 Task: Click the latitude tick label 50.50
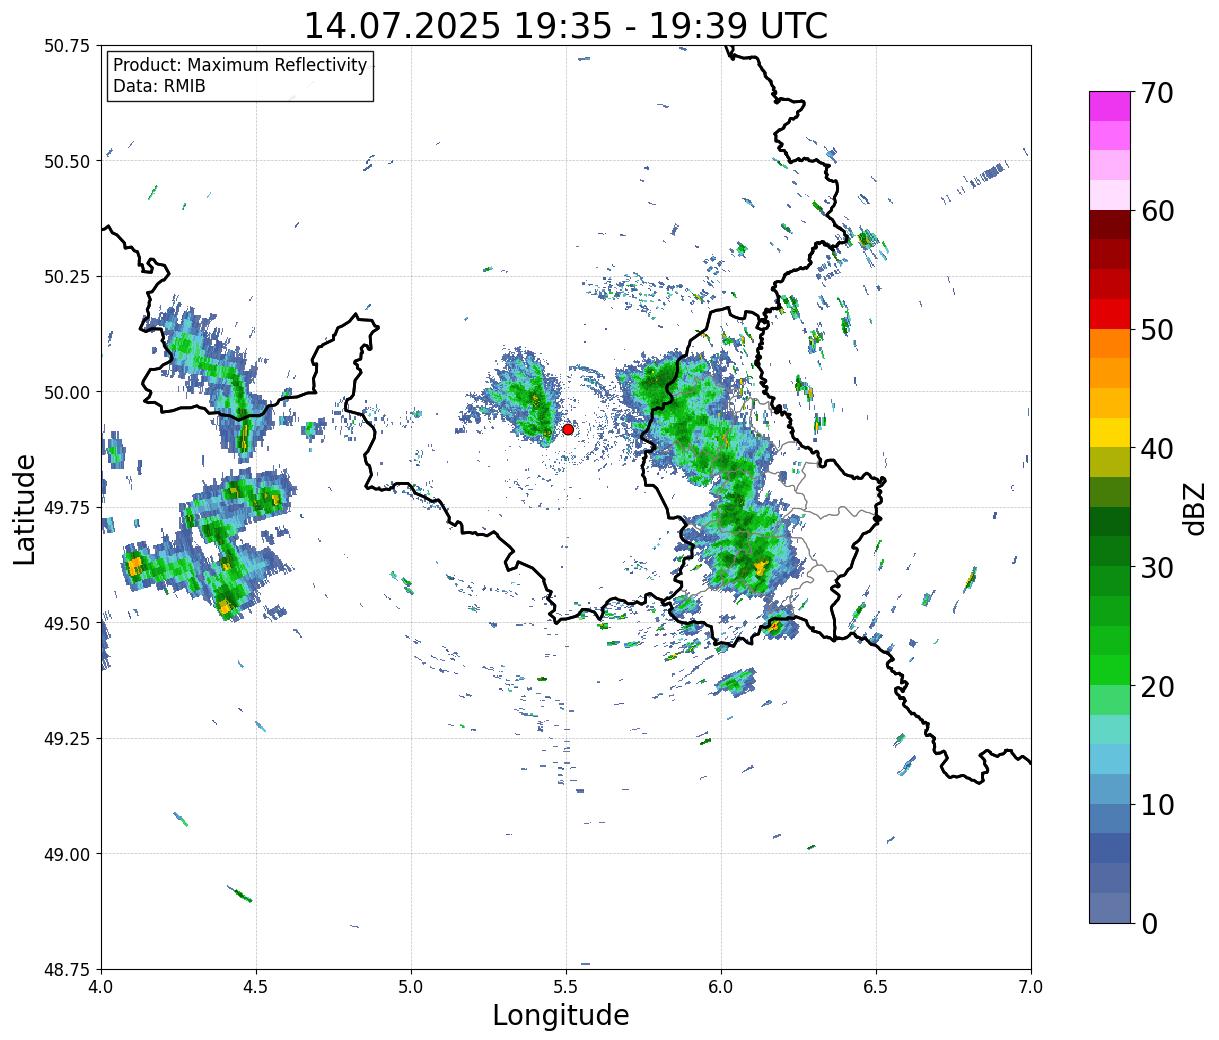pos(67,161)
